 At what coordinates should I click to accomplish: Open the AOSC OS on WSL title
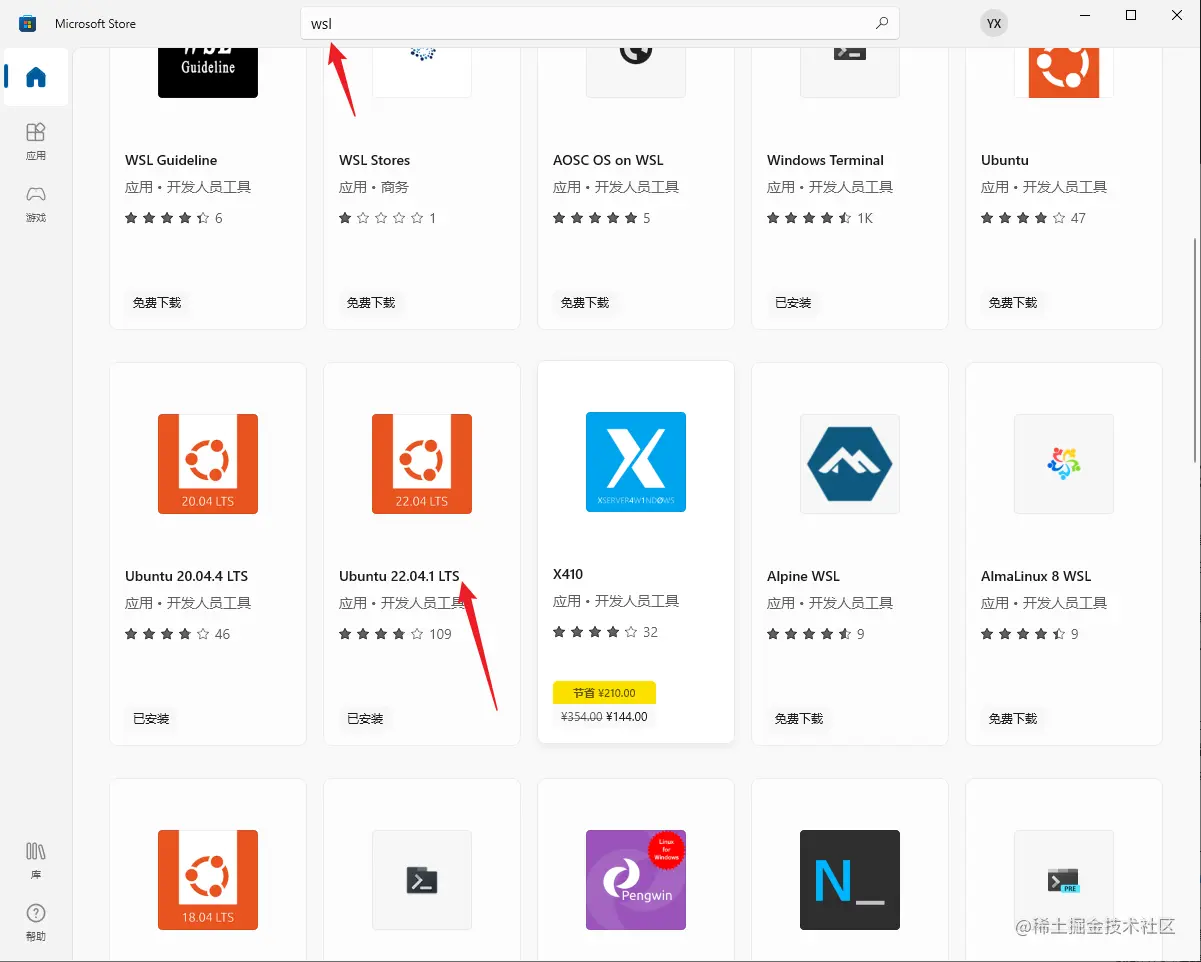(608, 160)
